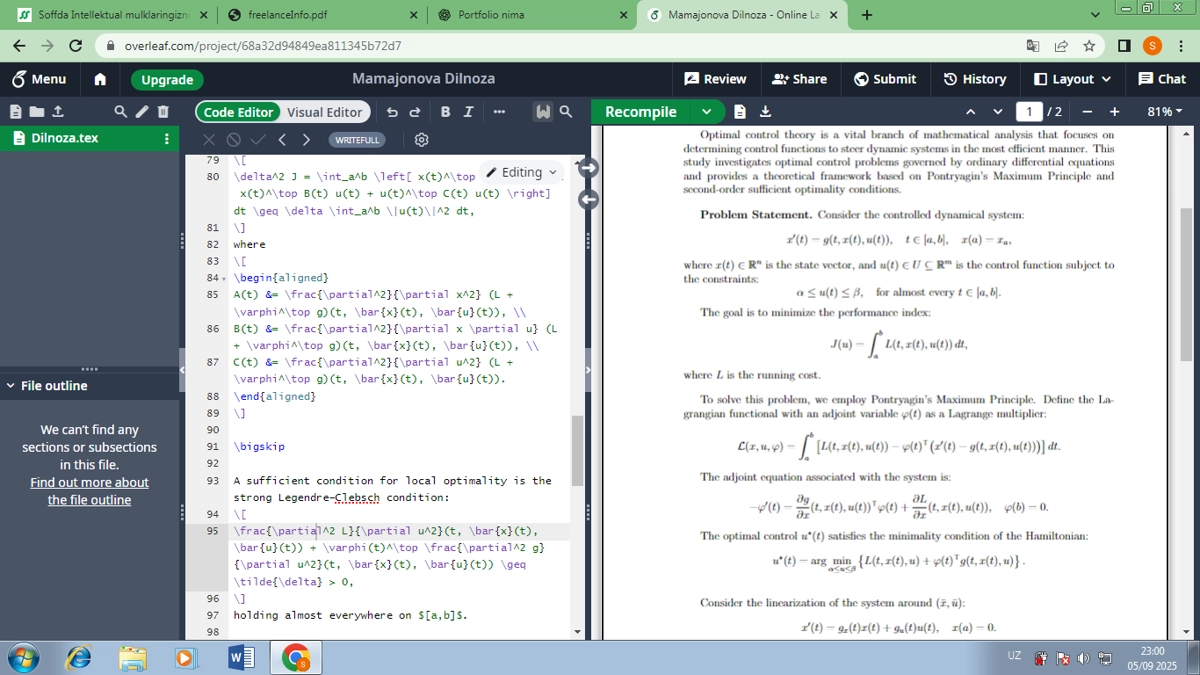1200x675 pixels.
Task: Open the Overleaf Menu
Action: point(38,79)
